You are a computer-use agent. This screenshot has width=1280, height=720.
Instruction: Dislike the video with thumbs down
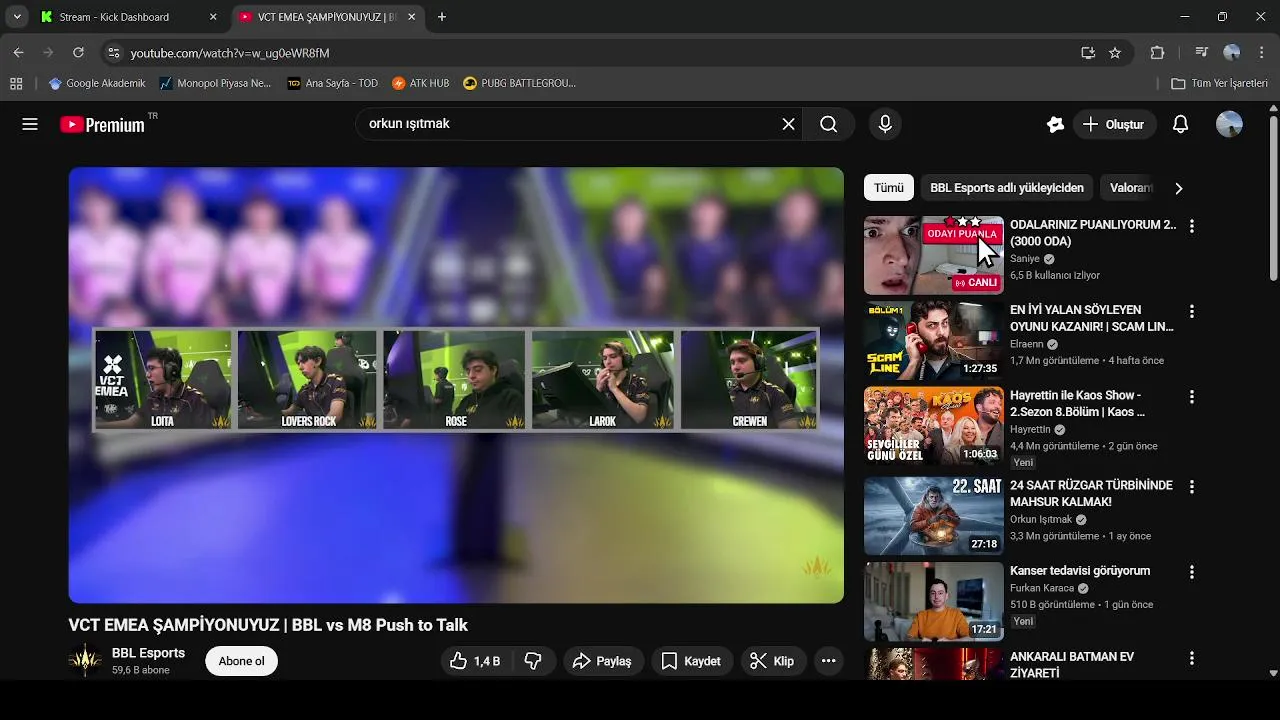point(534,661)
